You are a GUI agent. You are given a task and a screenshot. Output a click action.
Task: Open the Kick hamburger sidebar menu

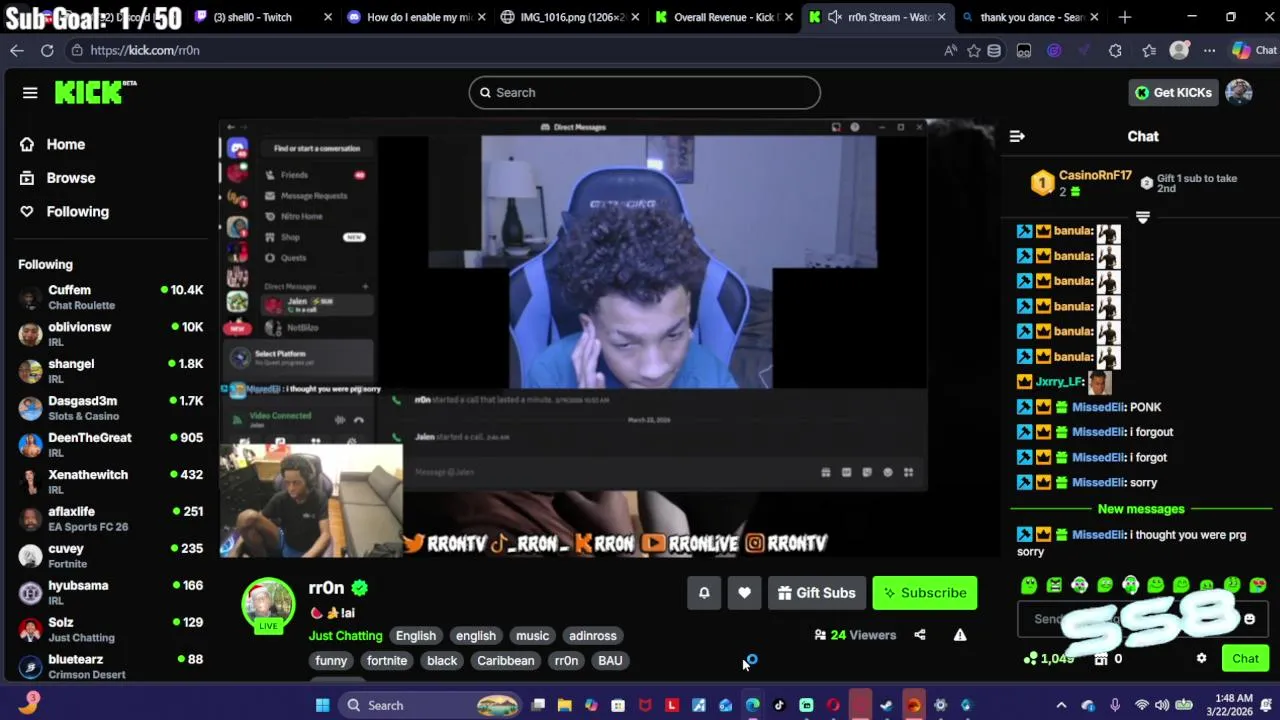30,93
